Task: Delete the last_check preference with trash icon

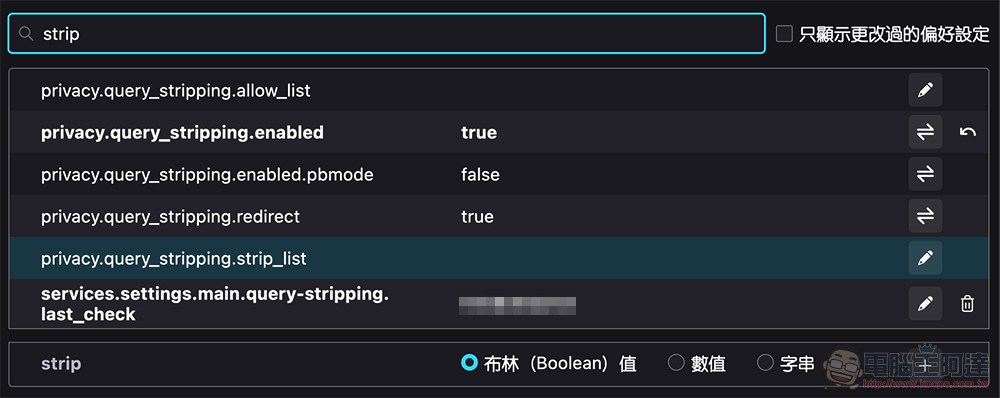Action: click(967, 304)
